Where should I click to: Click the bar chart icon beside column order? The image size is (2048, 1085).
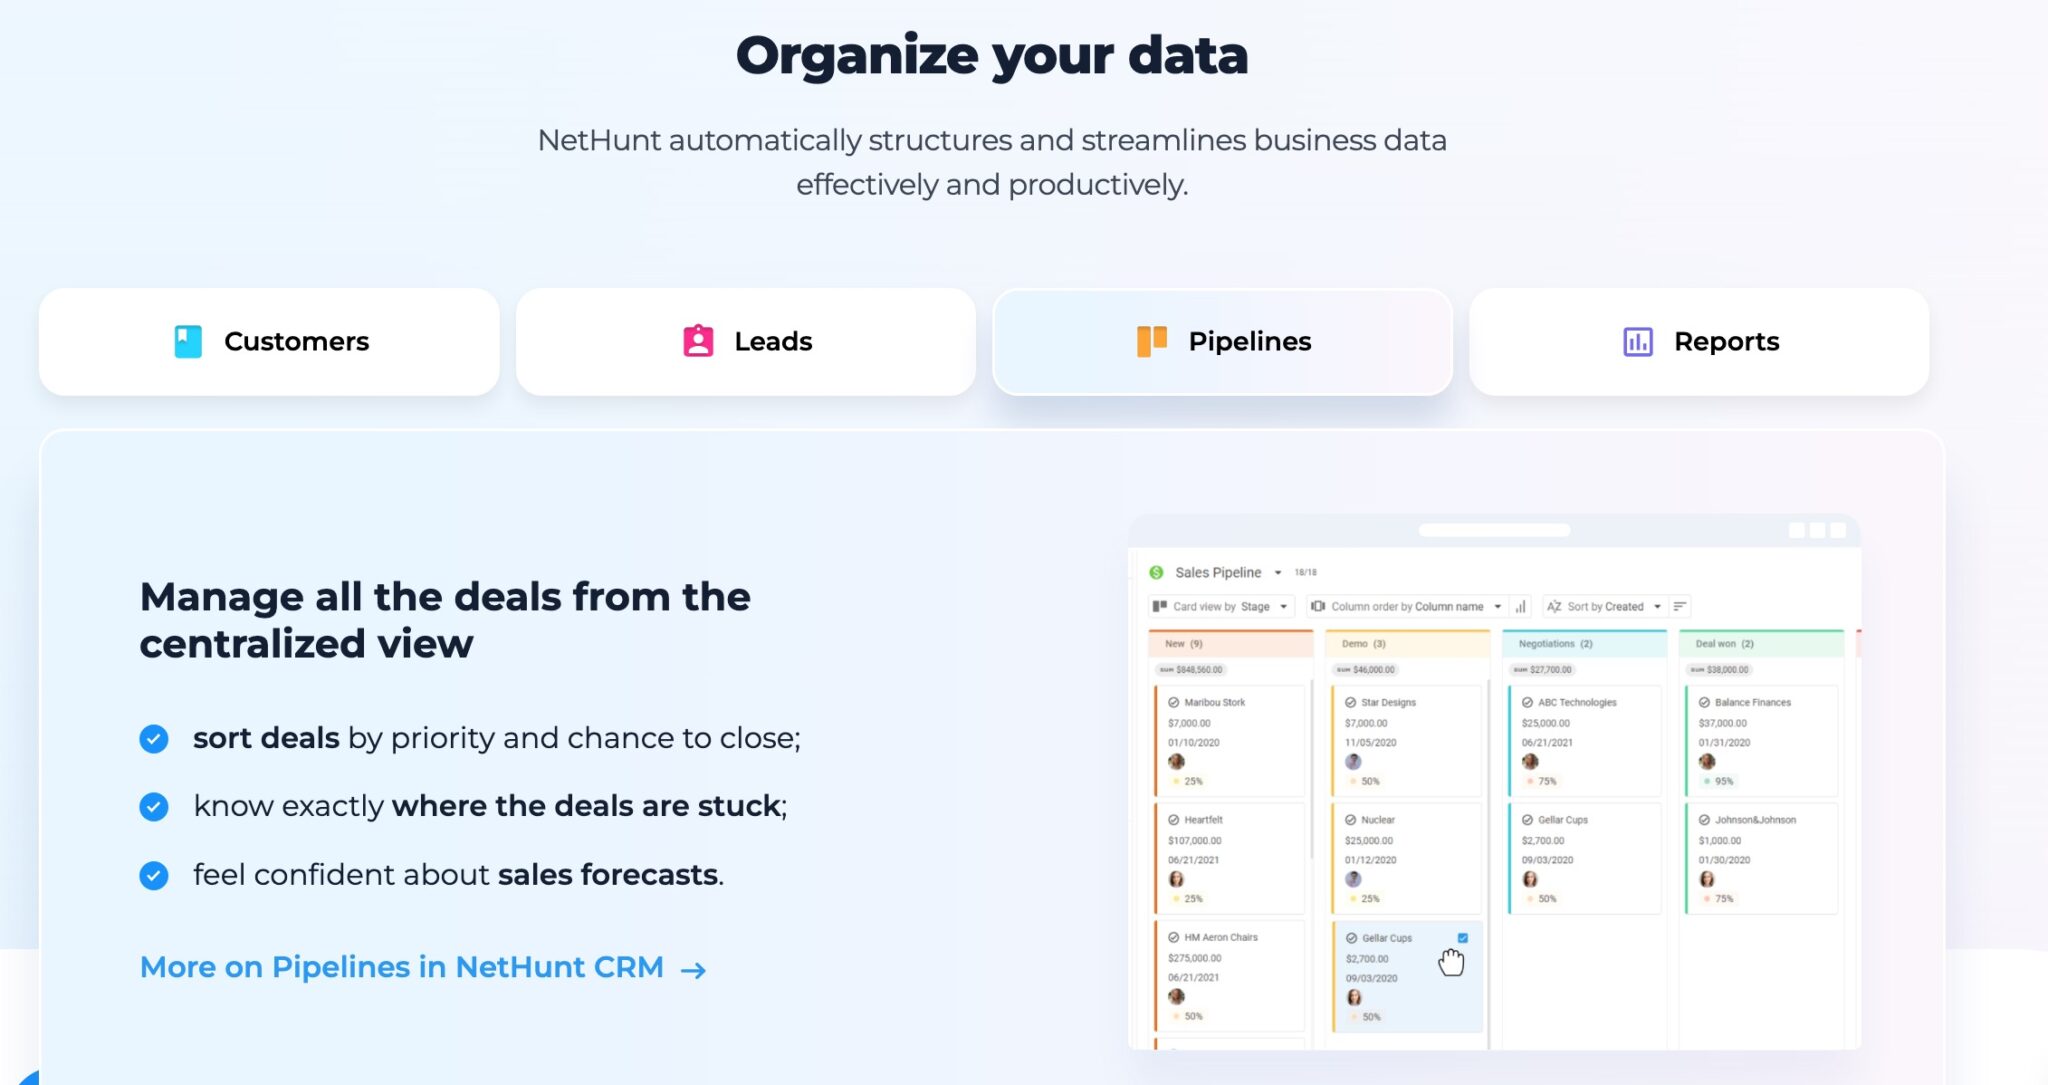(x=1520, y=605)
